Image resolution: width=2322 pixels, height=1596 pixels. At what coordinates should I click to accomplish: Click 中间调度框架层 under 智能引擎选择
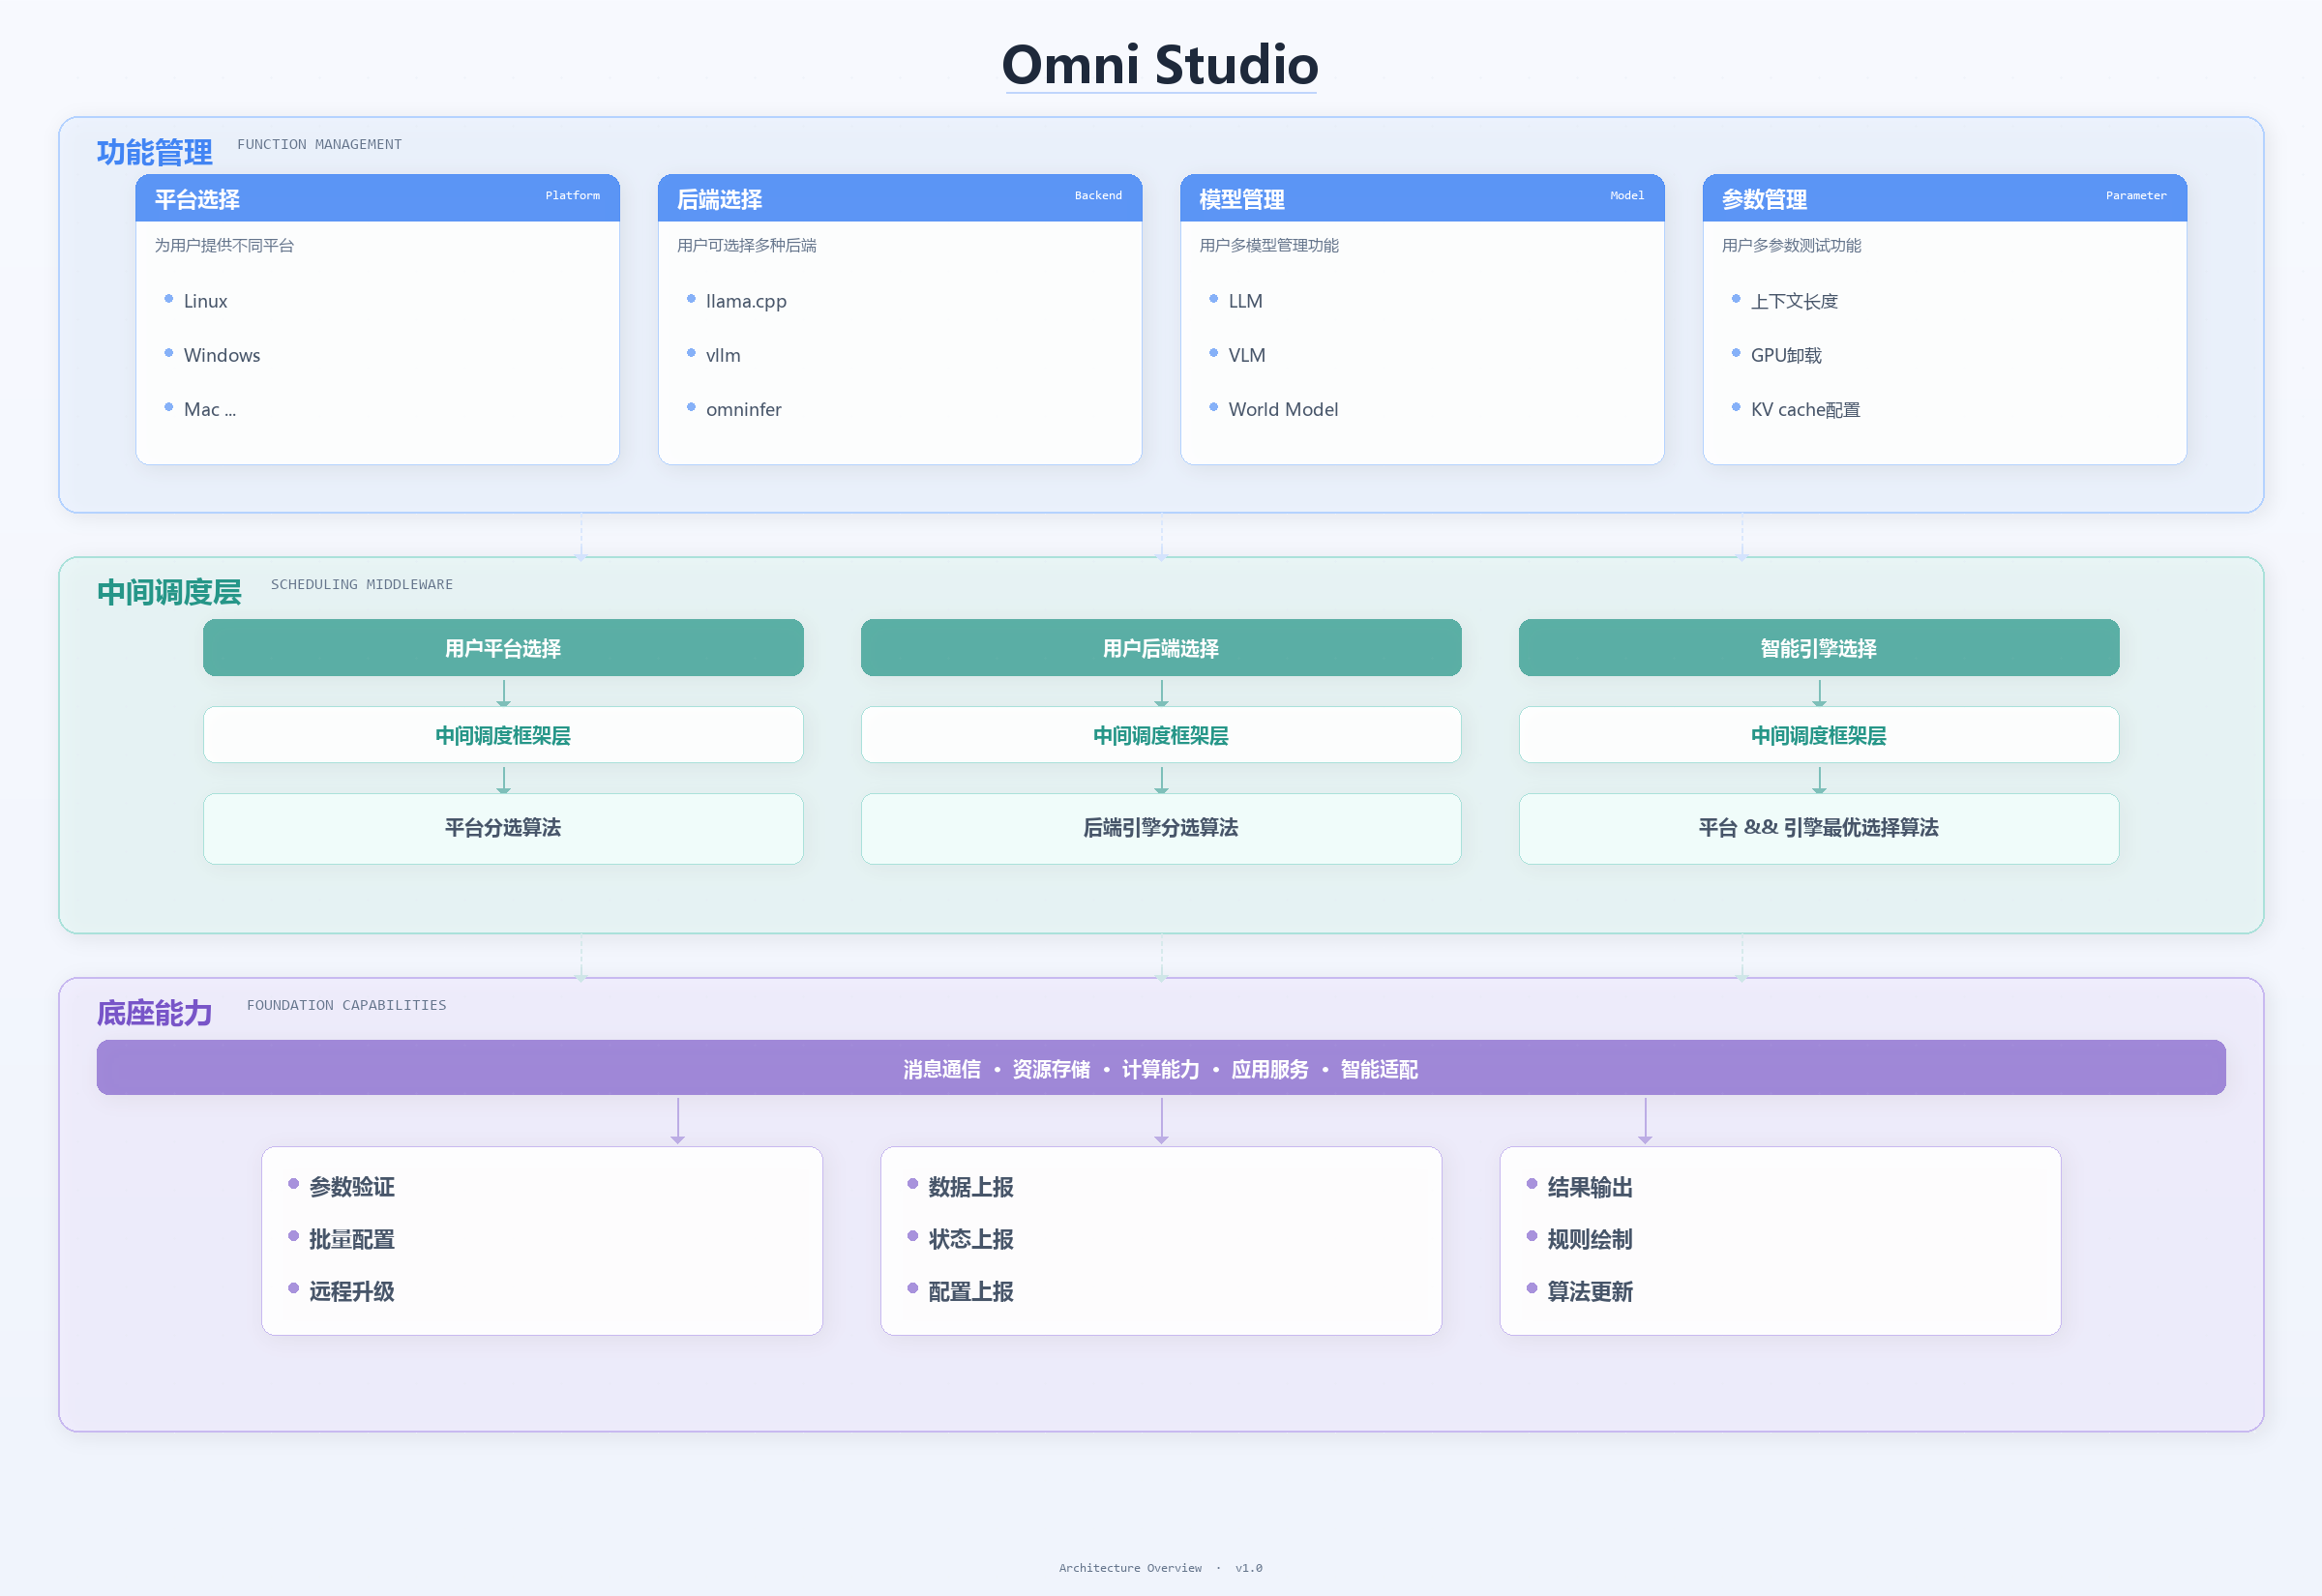(1818, 735)
